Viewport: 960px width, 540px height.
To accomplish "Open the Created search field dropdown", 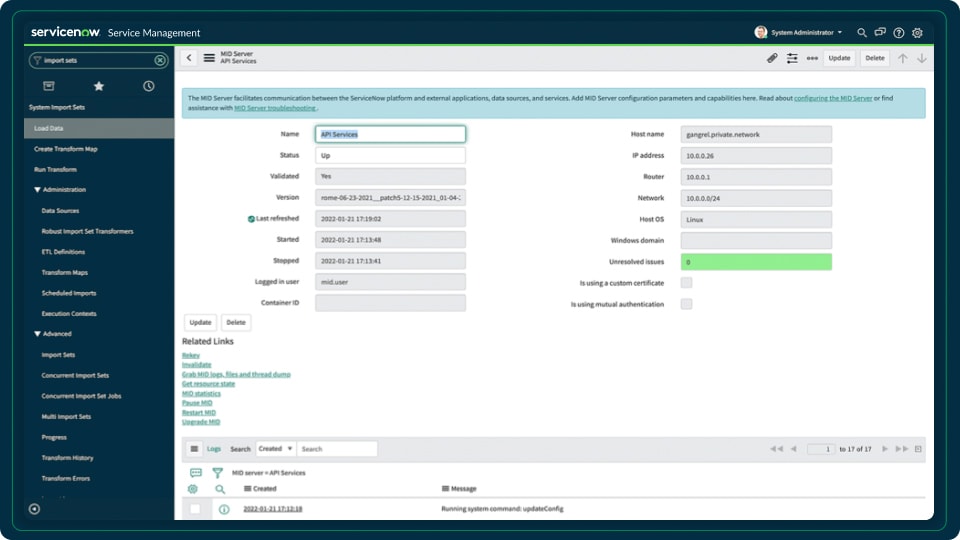I will 276,449.
